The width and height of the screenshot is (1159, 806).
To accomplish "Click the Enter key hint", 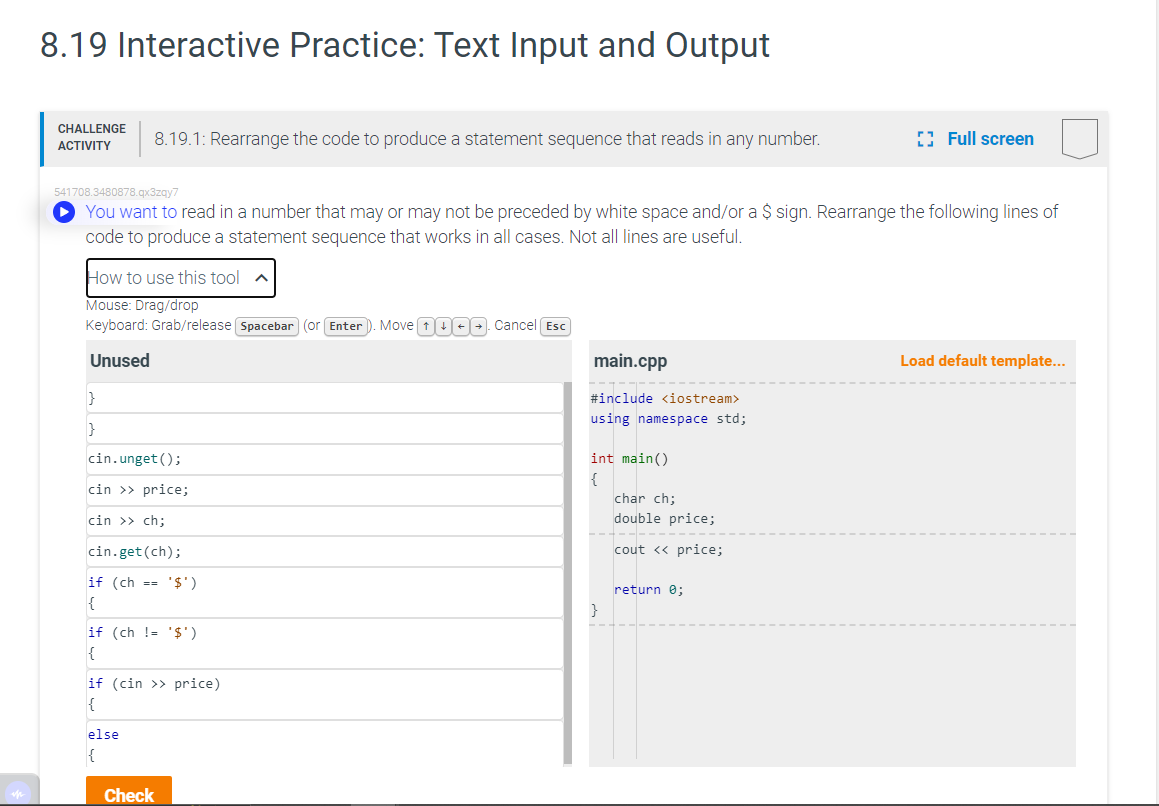I will [x=346, y=327].
